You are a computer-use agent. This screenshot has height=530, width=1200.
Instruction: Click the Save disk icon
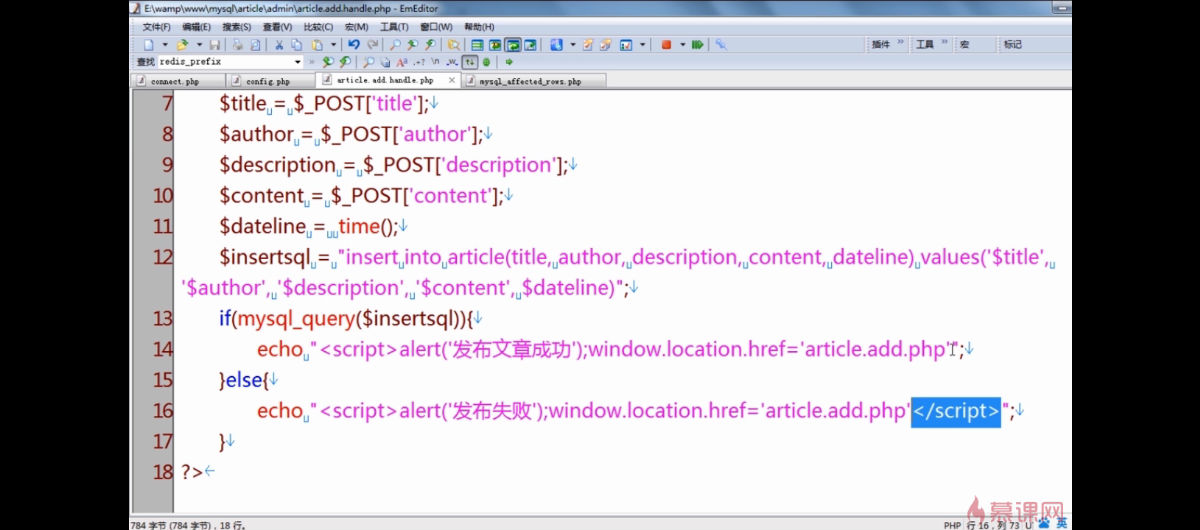tap(215, 44)
